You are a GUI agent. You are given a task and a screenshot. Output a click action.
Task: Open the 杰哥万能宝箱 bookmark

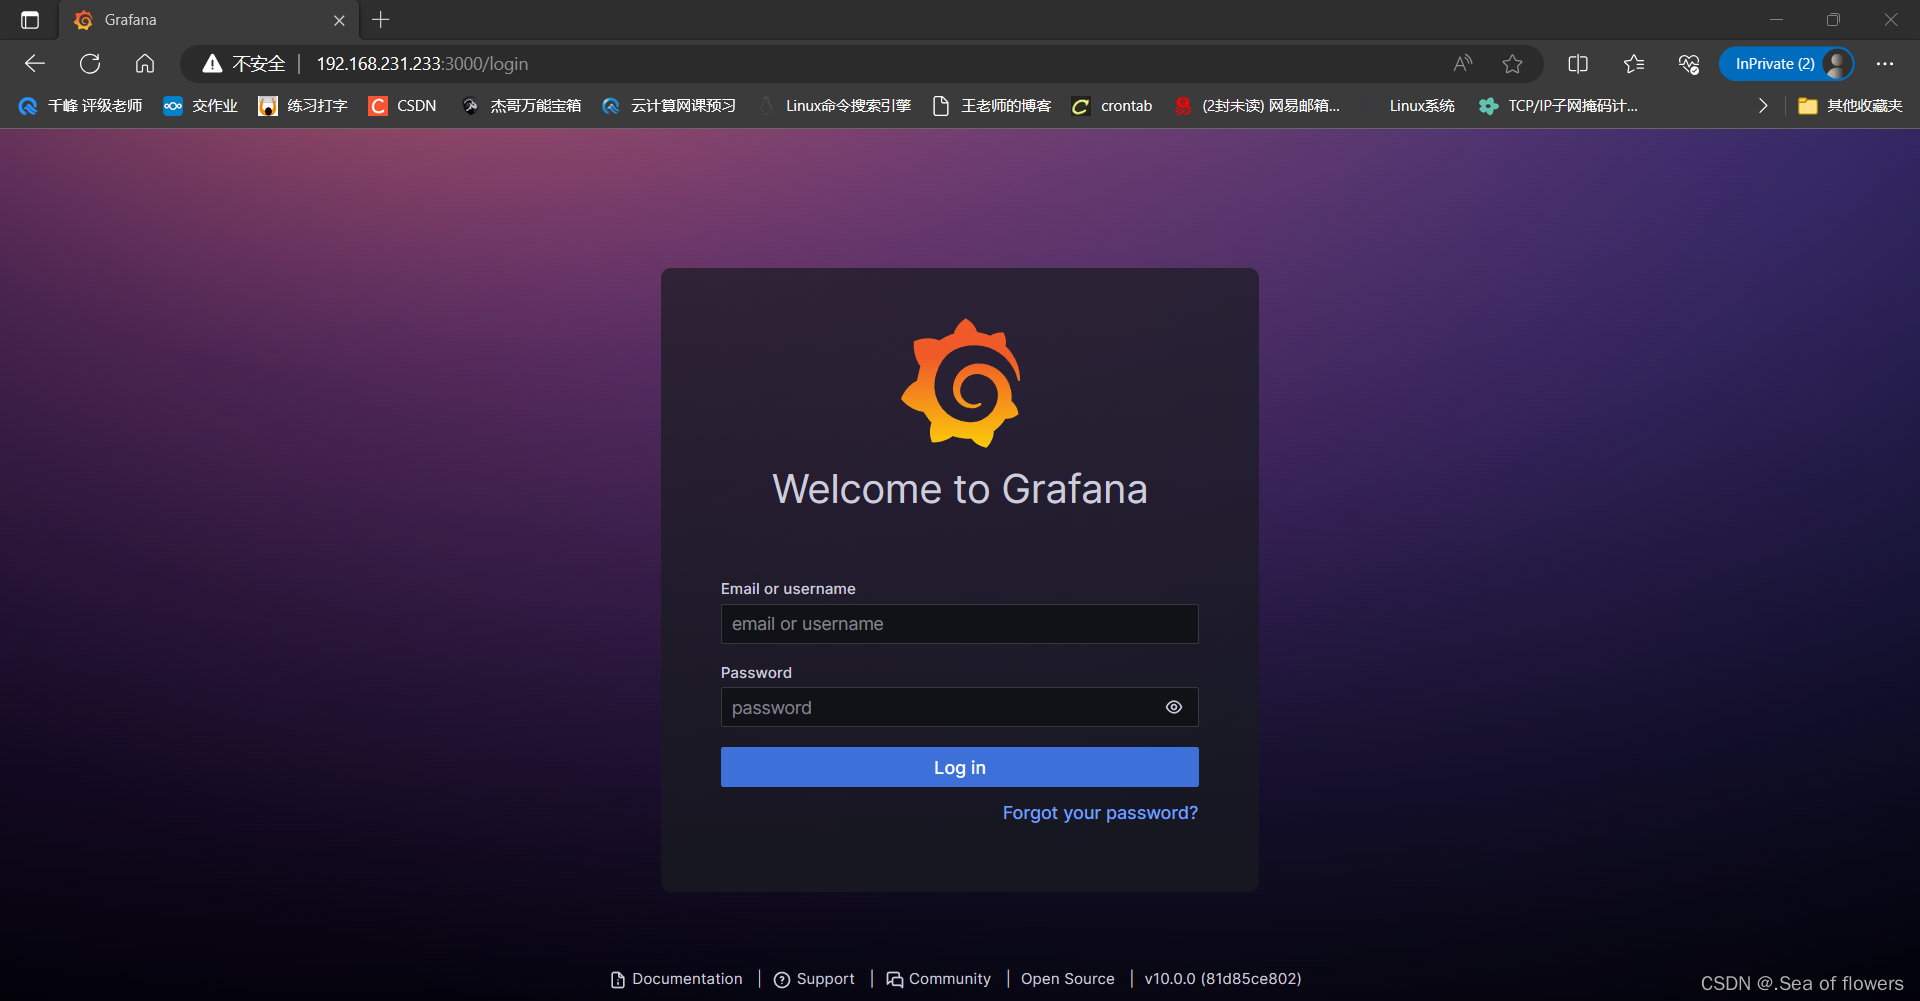[x=521, y=106]
